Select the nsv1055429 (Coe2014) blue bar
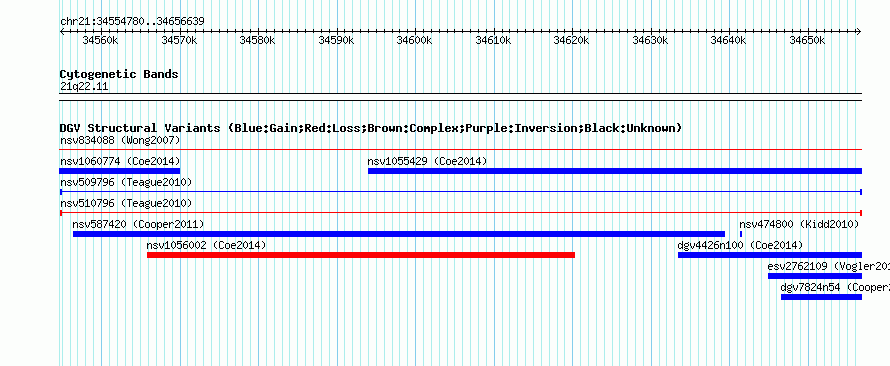 (615, 171)
